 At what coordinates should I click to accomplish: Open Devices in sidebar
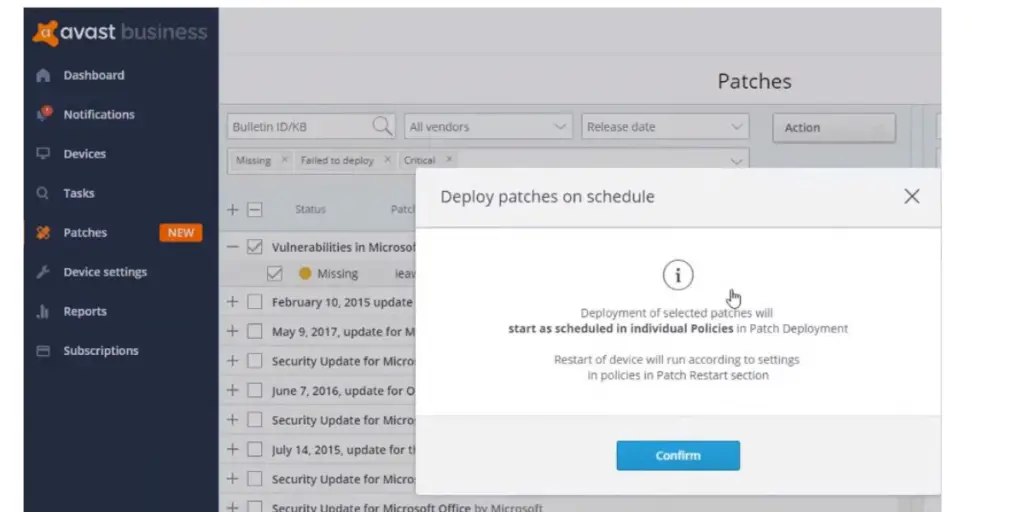pyautogui.click(x=85, y=154)
